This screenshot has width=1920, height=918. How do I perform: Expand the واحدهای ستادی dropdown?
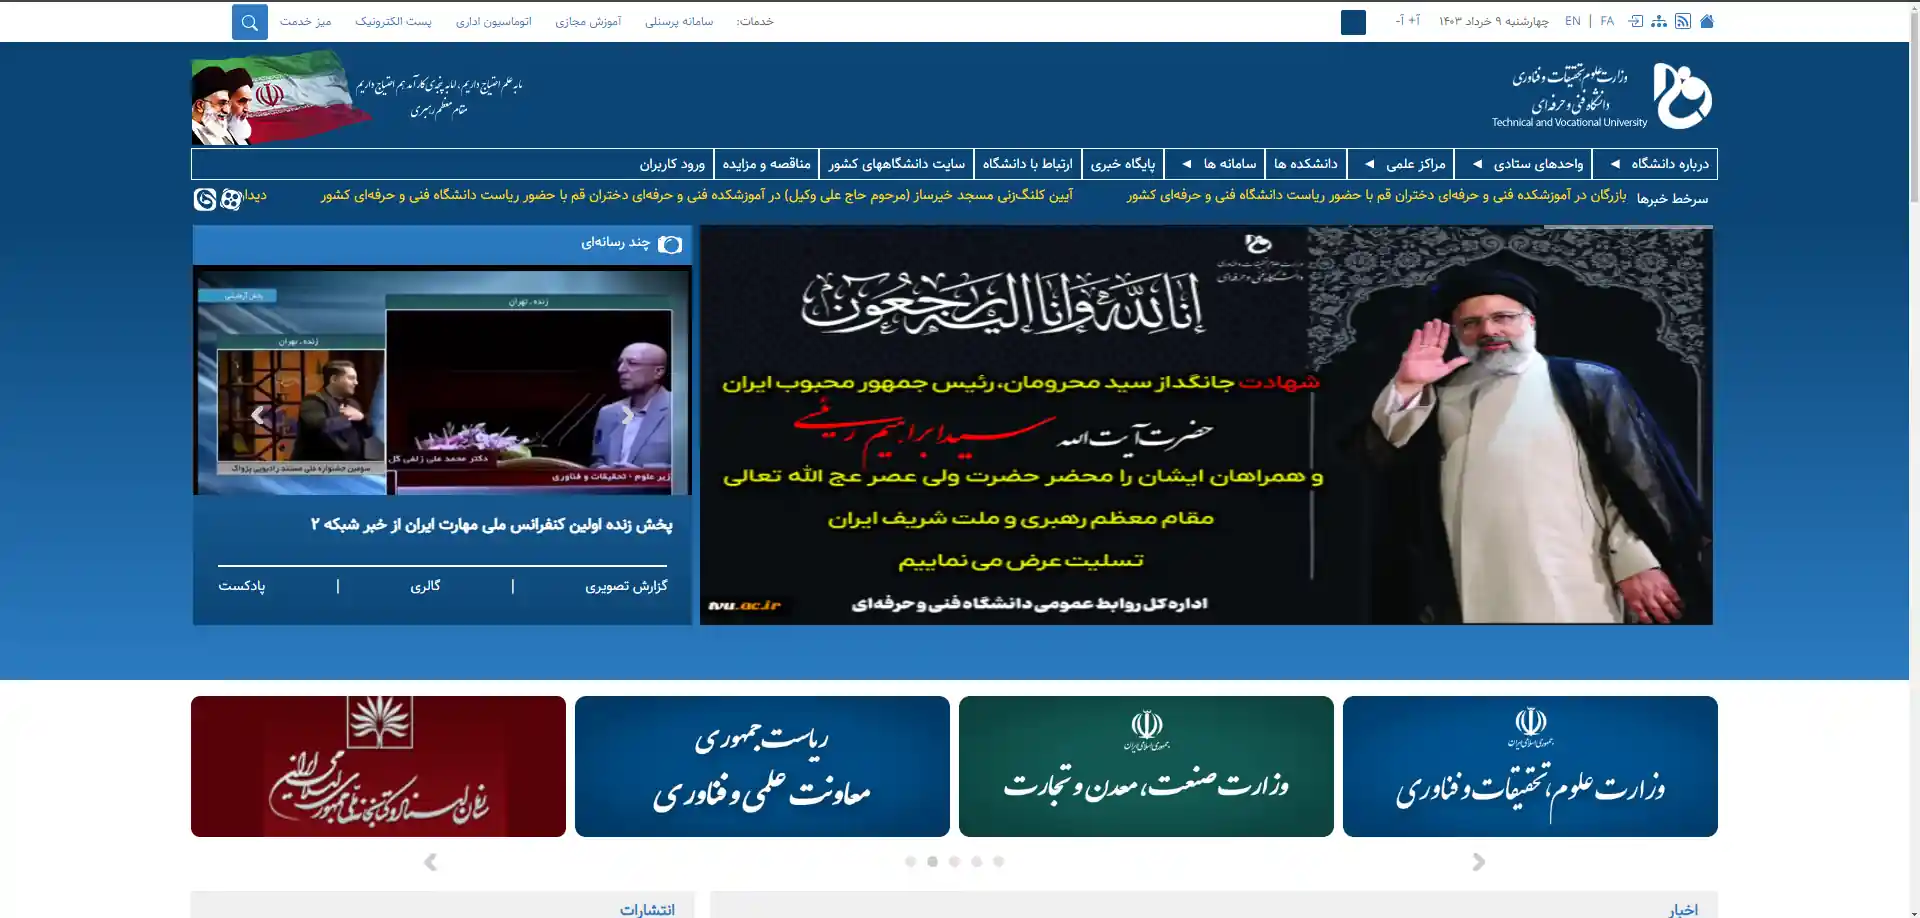click(x=1527, y=164)
